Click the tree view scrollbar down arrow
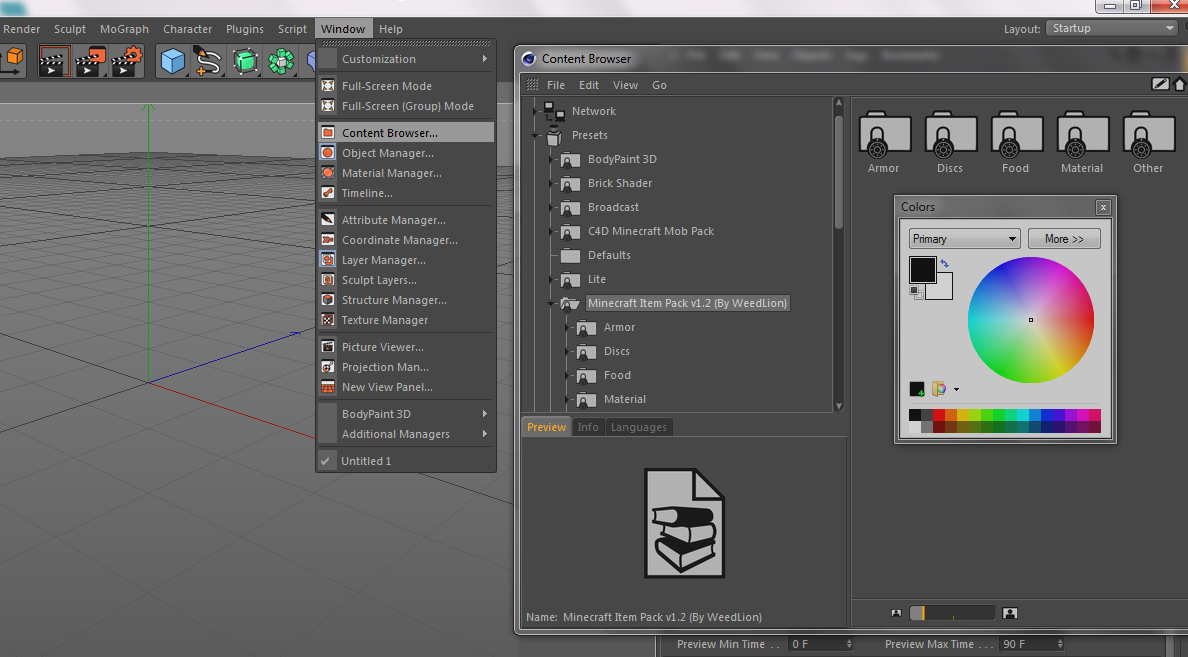This screenshot has height=657, width=1188. click(839, 406)
